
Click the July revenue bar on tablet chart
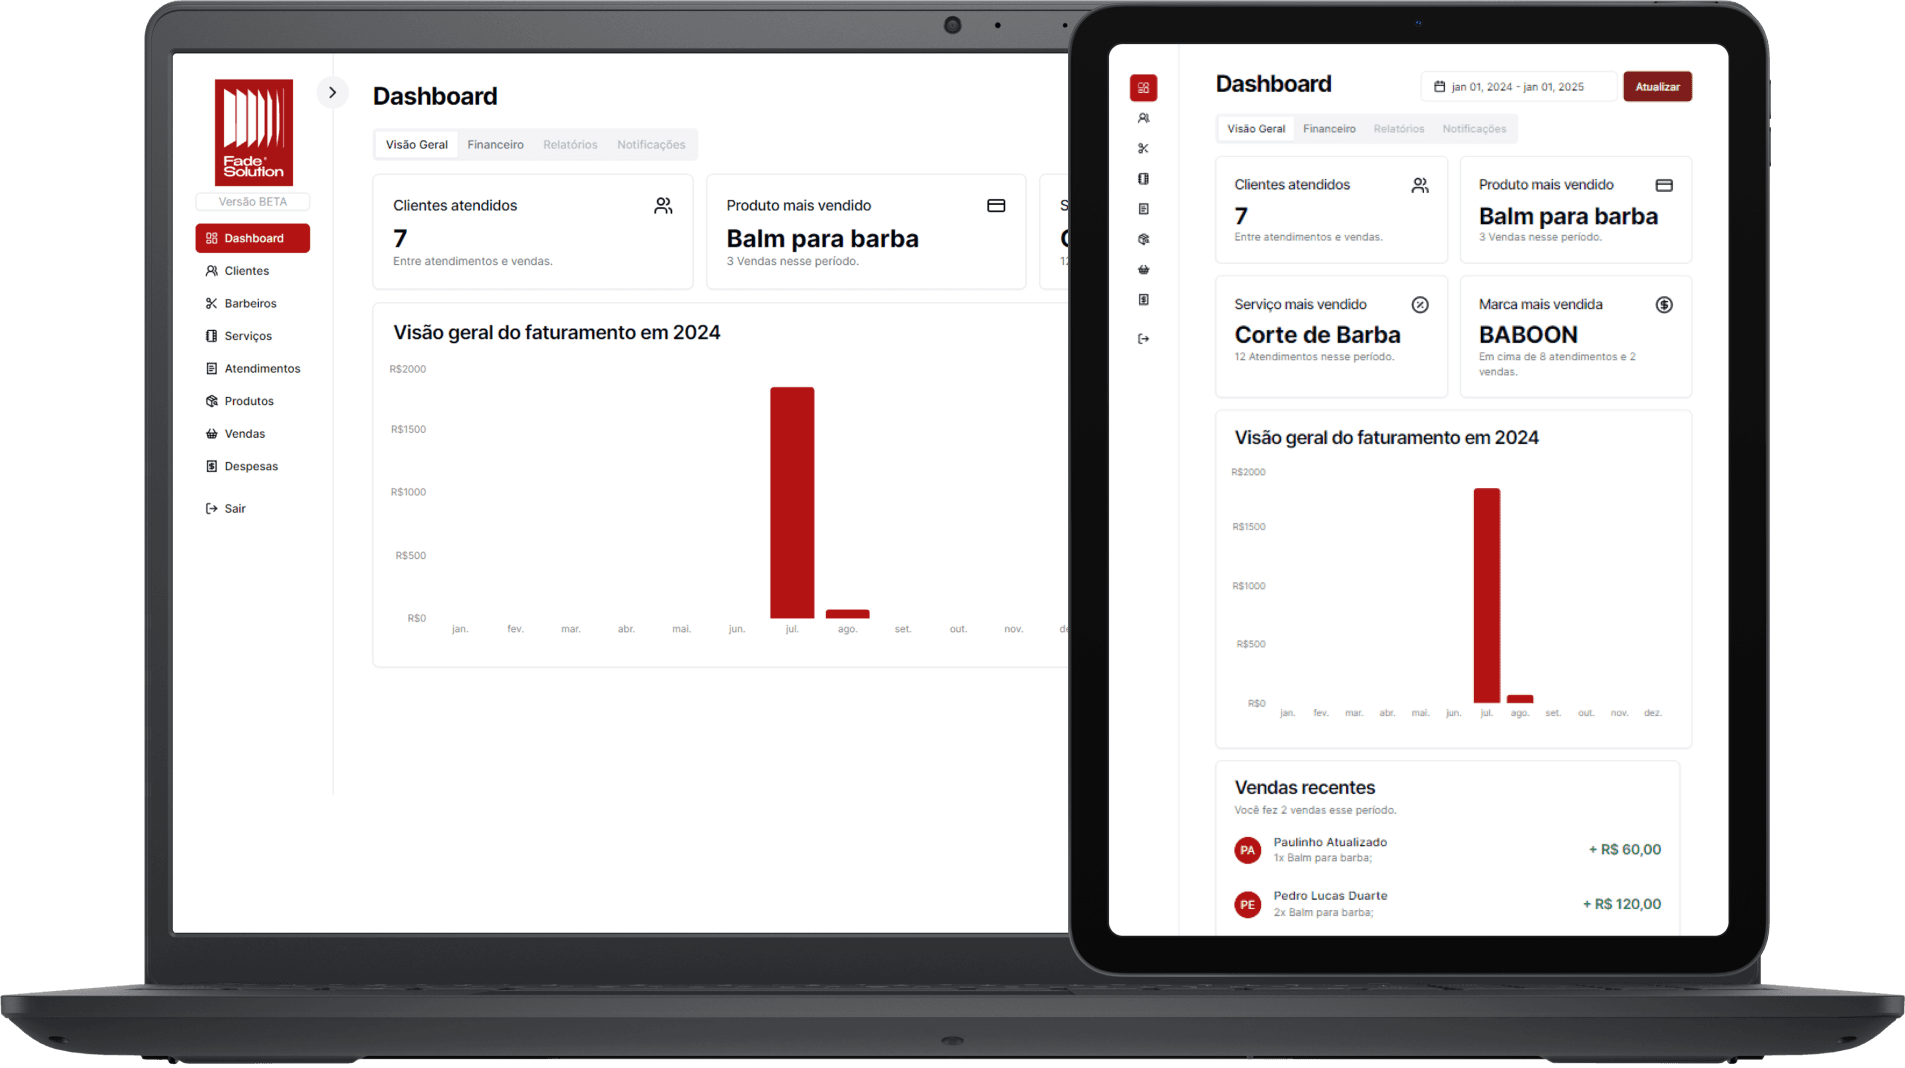point(1486,595)
